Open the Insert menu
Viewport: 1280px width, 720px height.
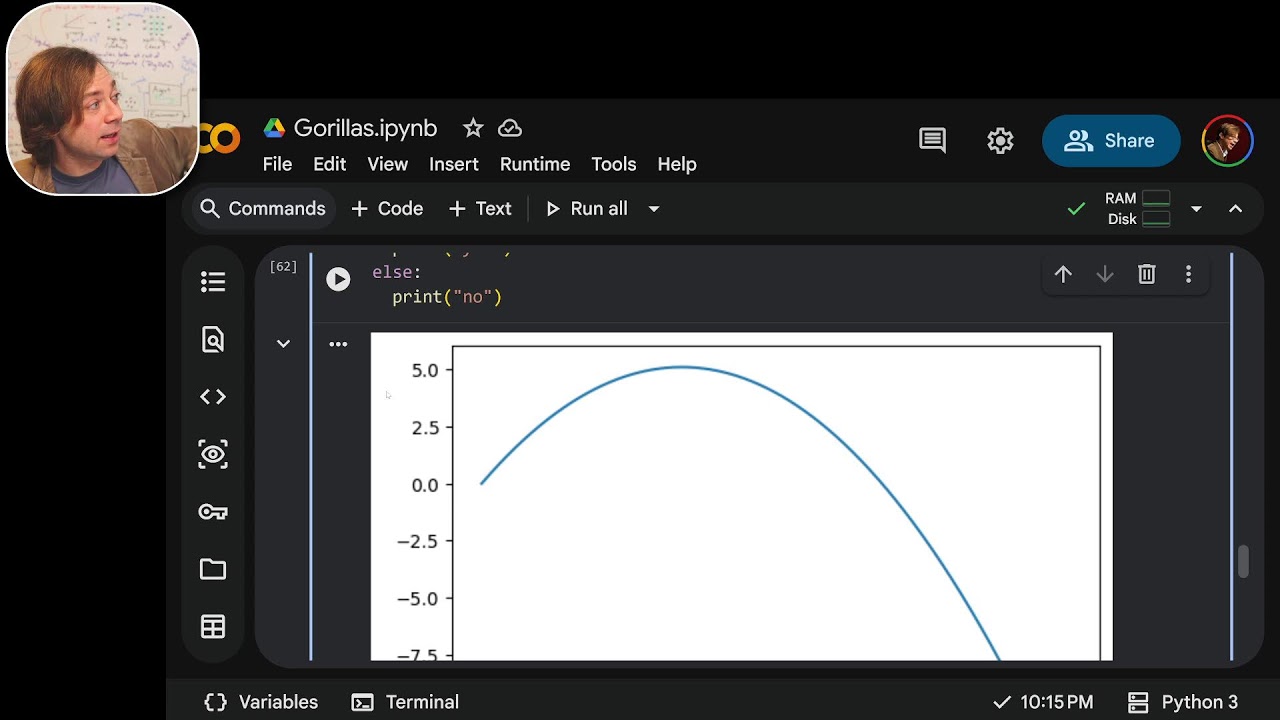(454, 164)
